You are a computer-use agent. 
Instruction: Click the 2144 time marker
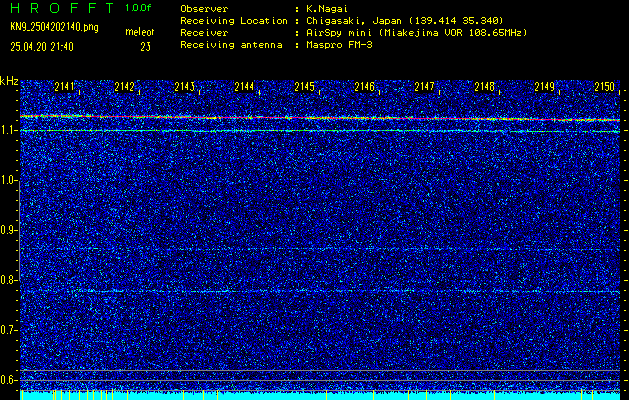244,87
